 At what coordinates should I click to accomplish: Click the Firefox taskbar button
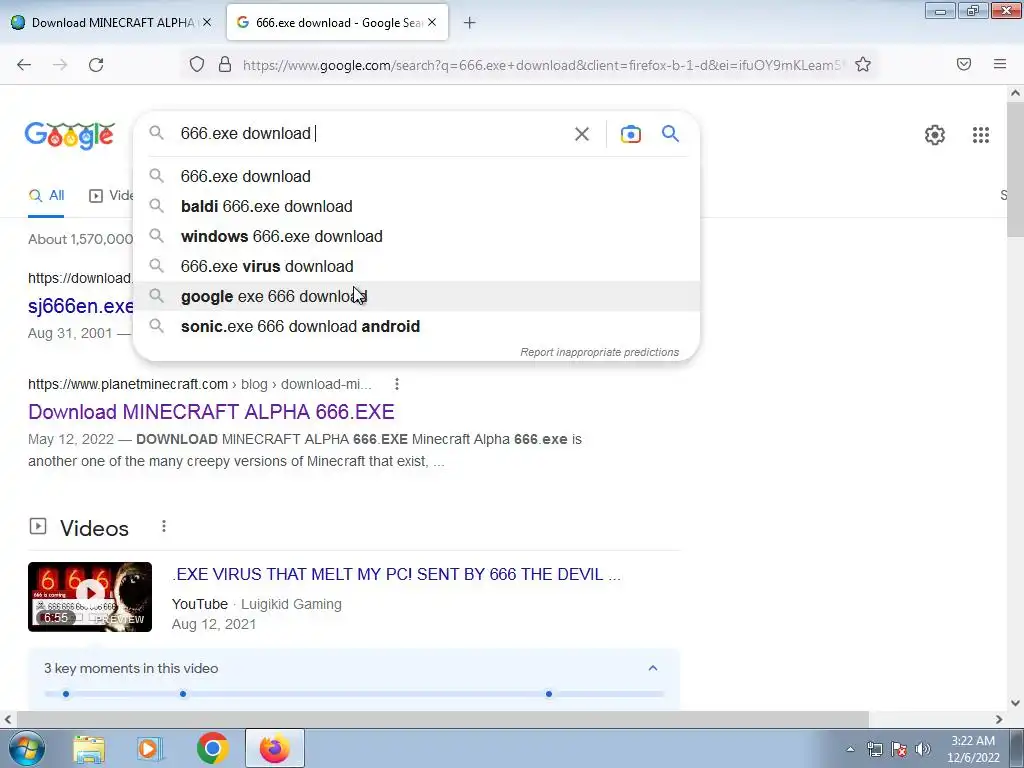tap(274, 748)
